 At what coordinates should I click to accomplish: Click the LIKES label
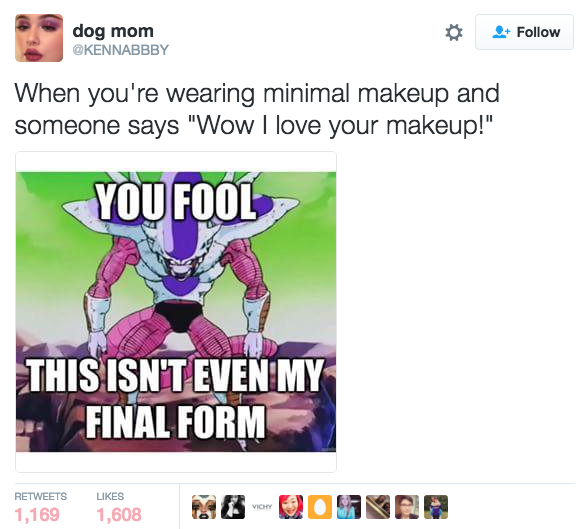click(x=110, y=496)
